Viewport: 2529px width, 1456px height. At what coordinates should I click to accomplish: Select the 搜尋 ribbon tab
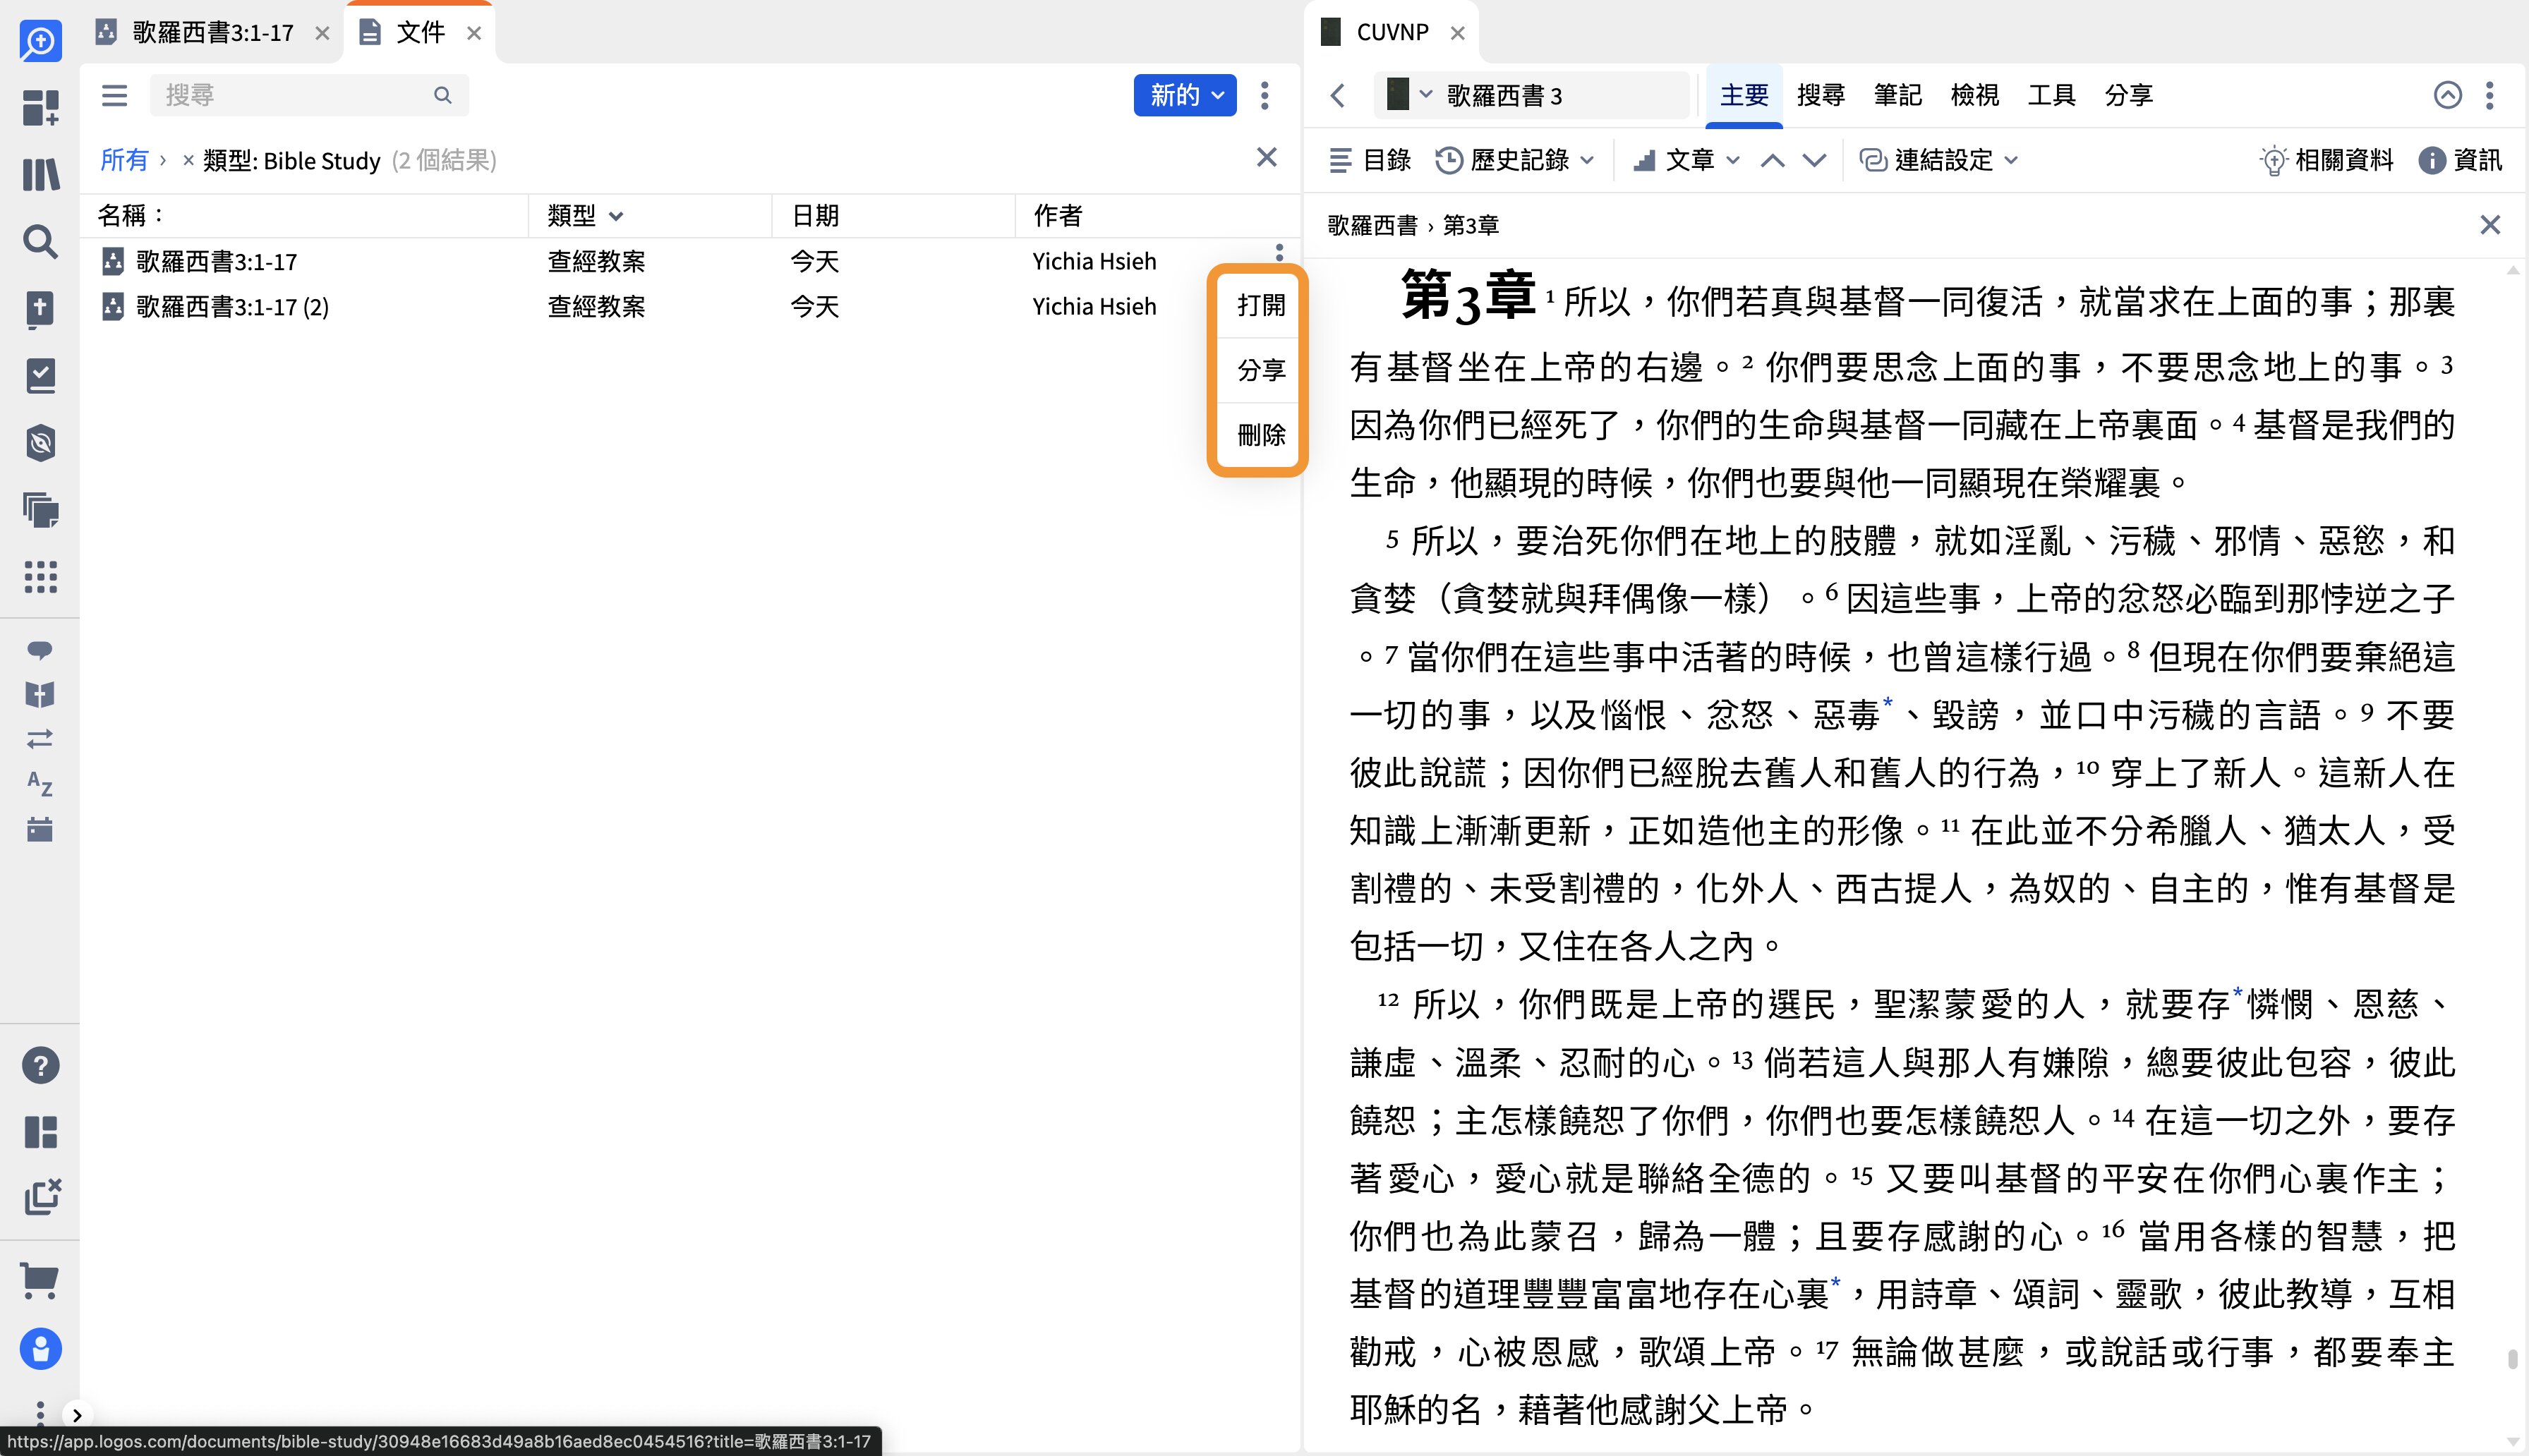pos(1821,95)
